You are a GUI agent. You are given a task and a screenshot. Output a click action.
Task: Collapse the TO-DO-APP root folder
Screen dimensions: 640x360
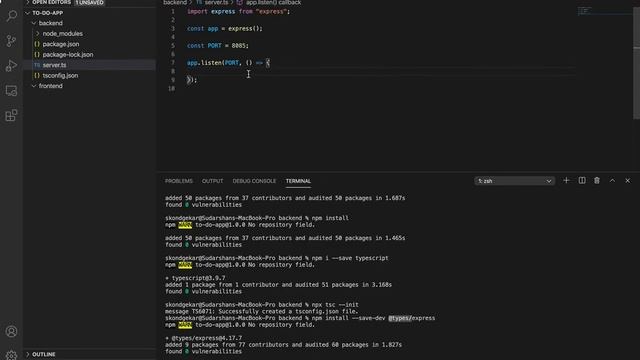tap(47, 13)
